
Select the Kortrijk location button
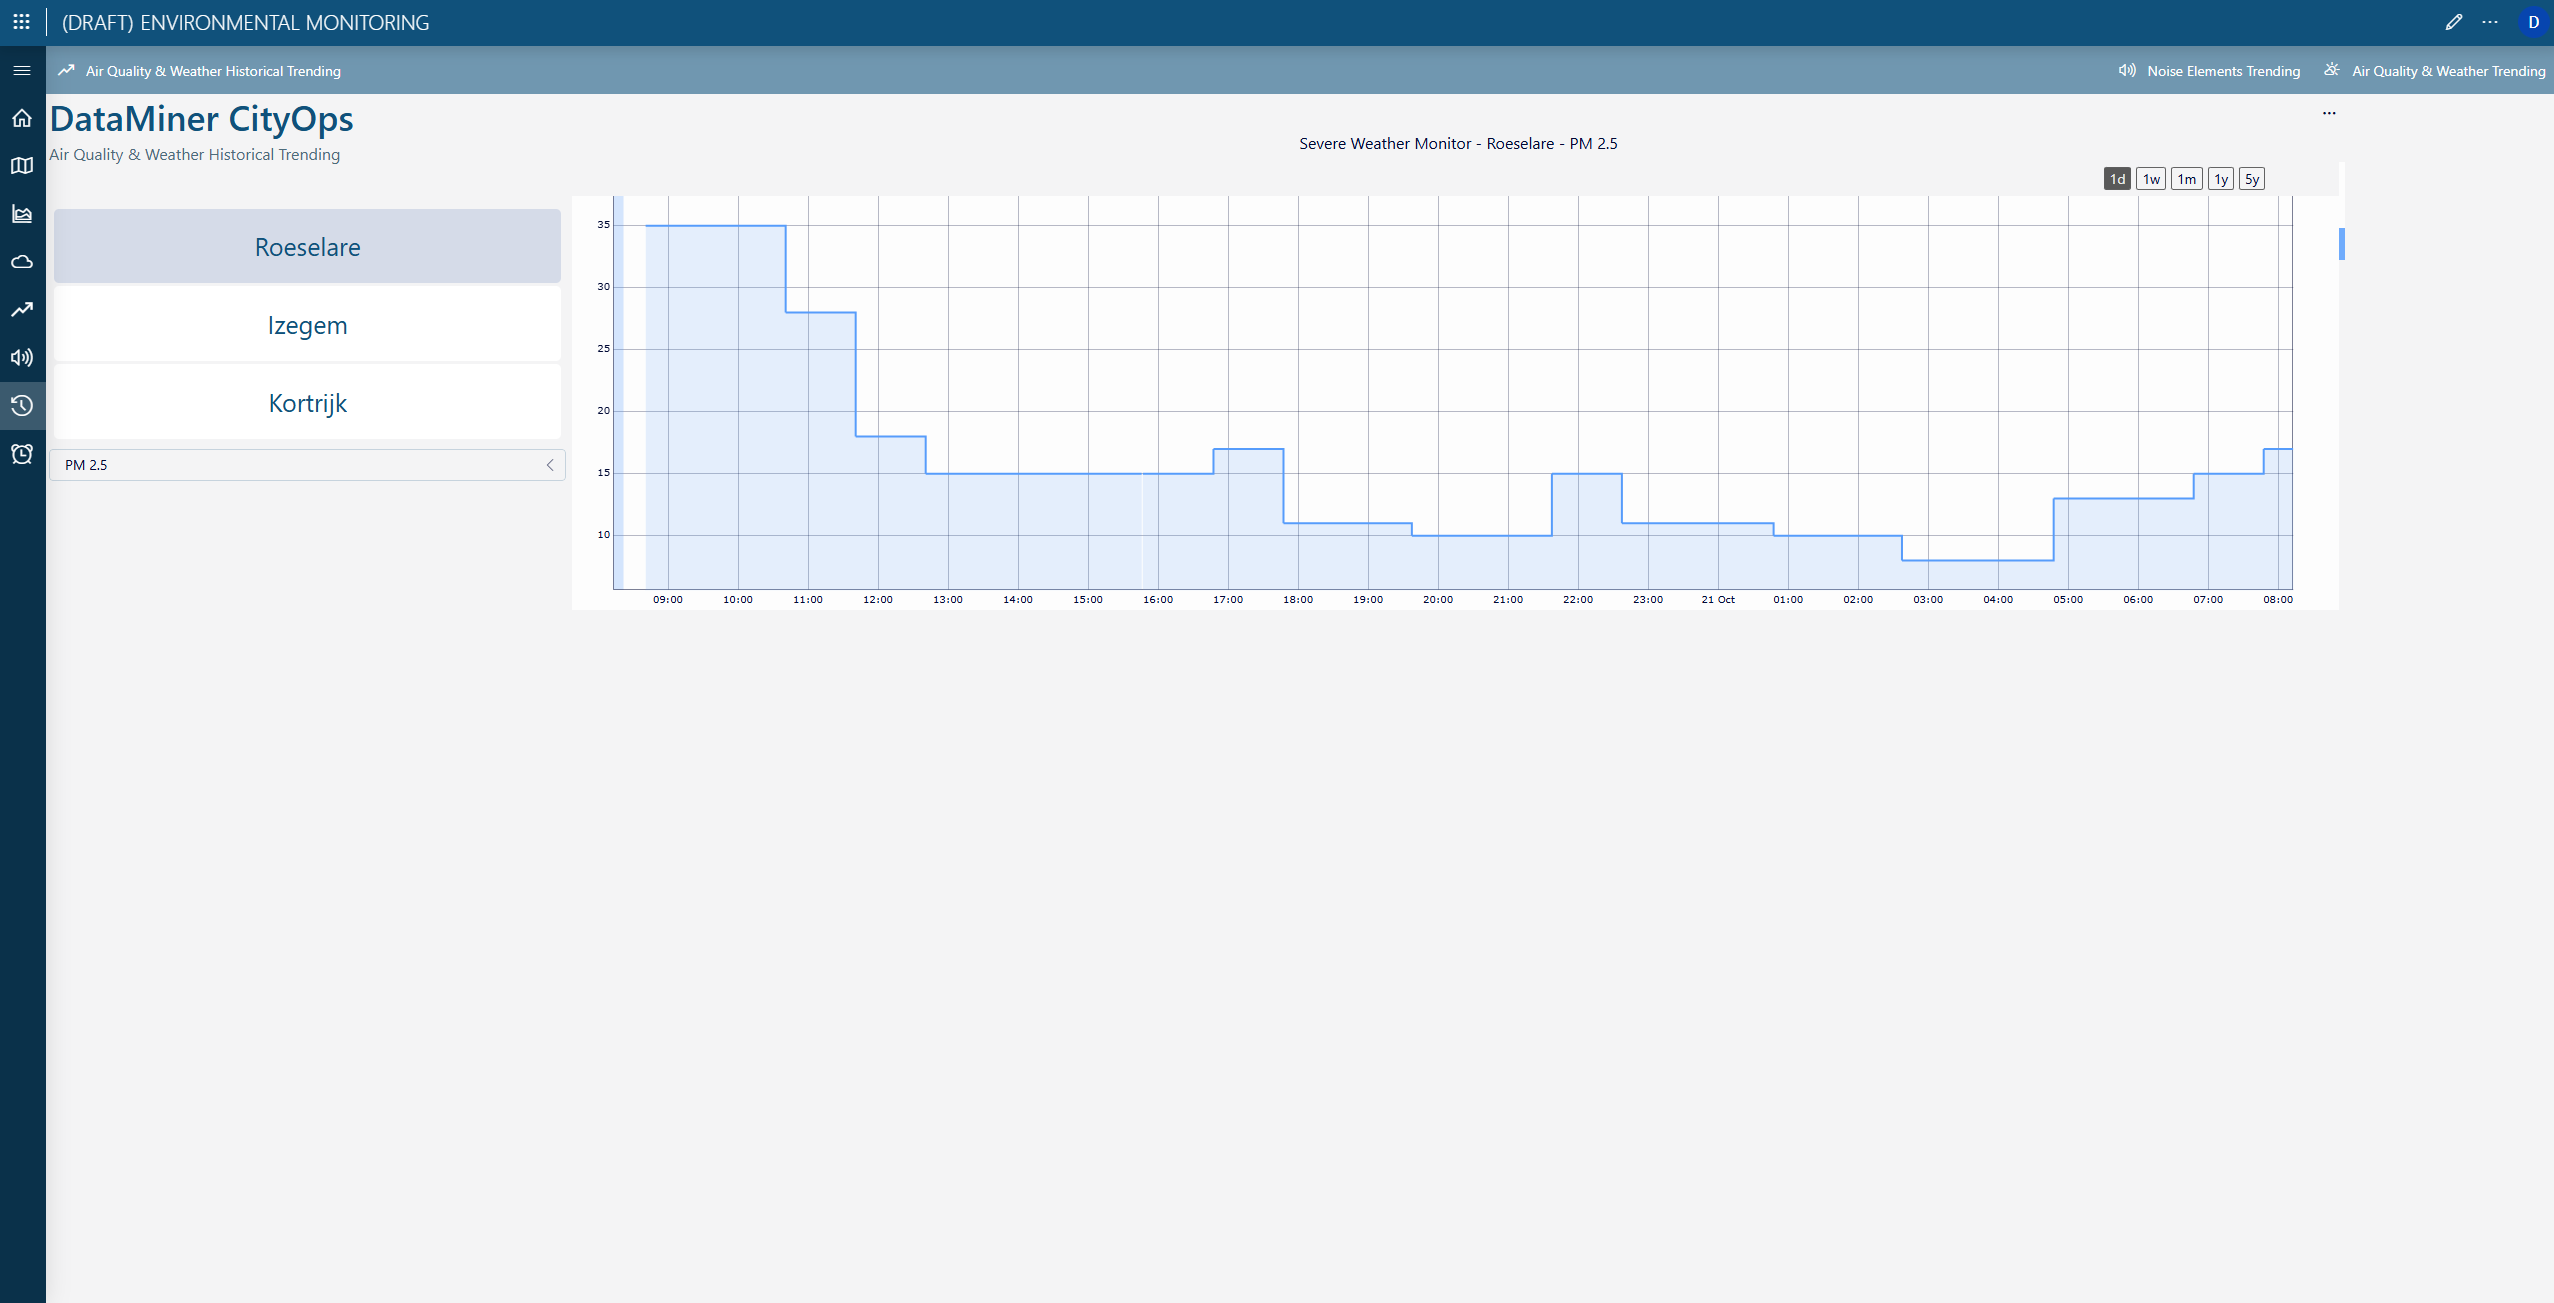[x=307, y=403]
